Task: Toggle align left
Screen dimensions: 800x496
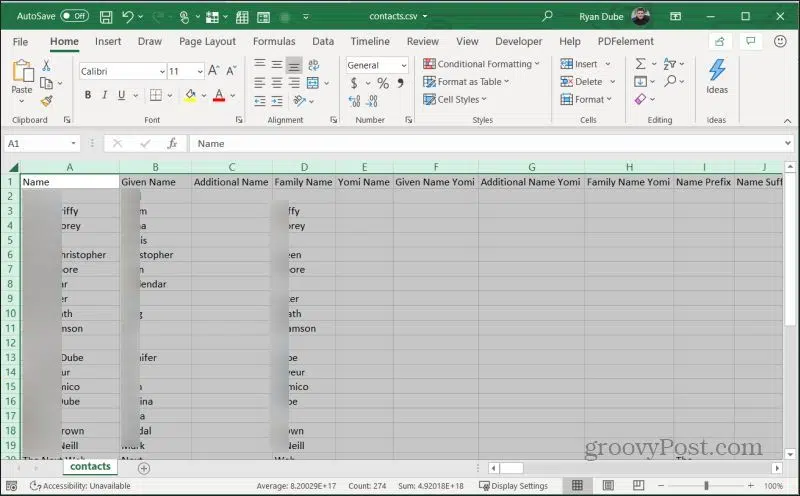Action: click(260, 83)
